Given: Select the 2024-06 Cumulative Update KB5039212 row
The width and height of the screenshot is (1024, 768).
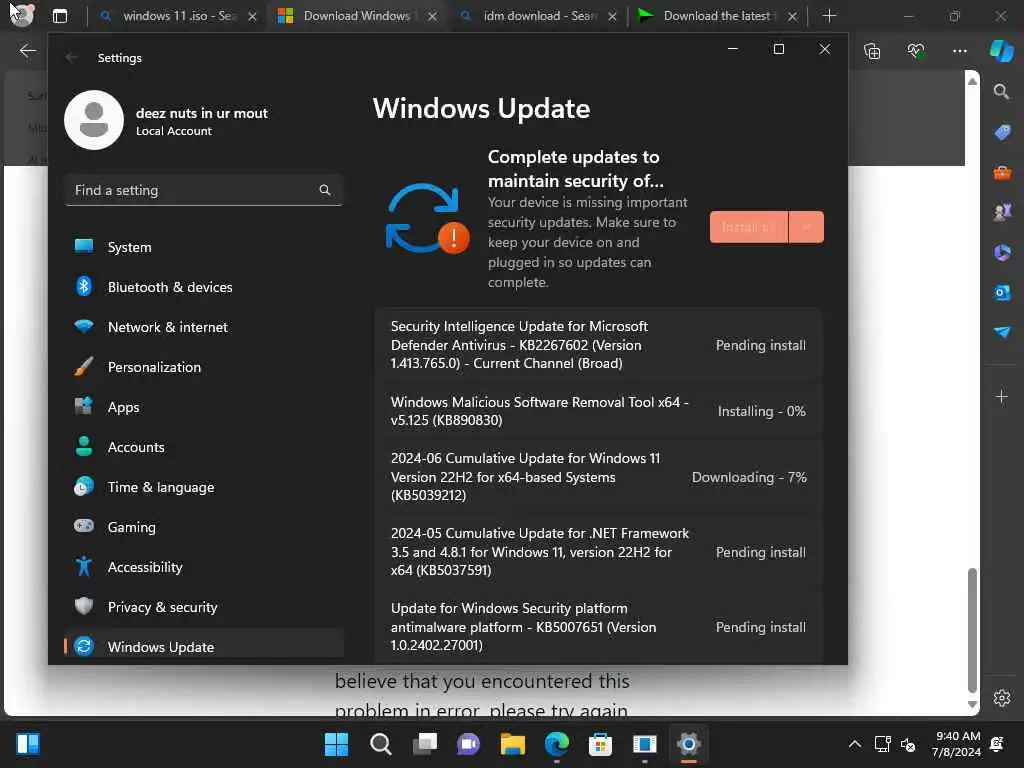Looking at the screenshot, I should [x=598, y=477].
